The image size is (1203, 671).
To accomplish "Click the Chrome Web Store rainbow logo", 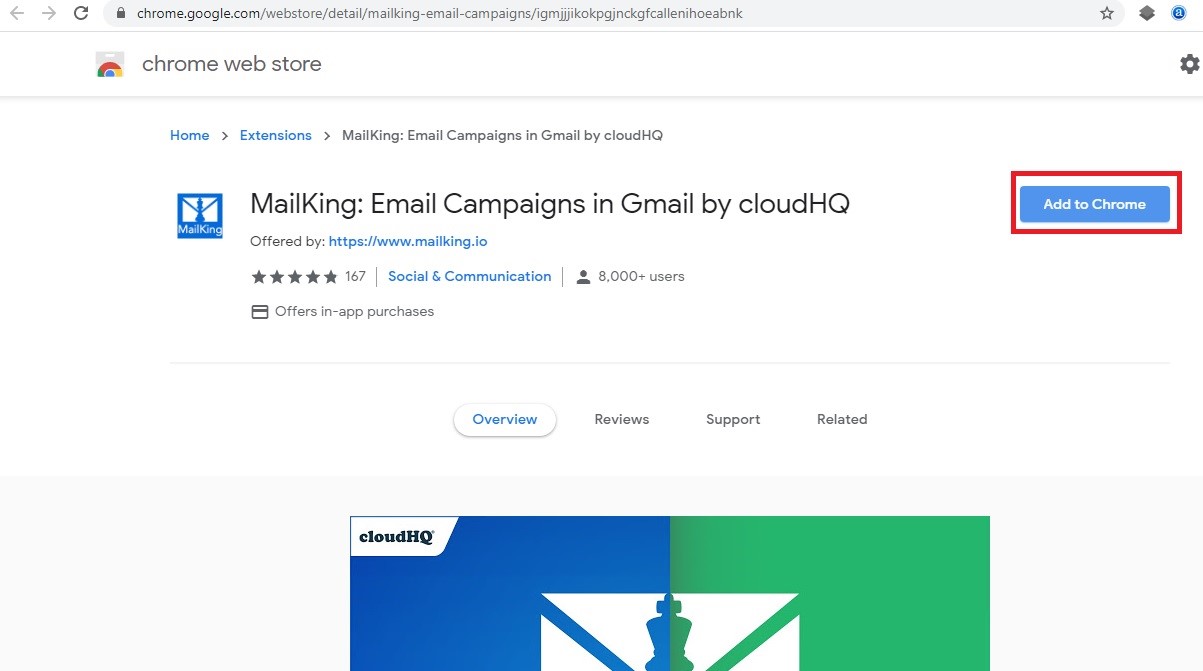I will coord(110,65).
